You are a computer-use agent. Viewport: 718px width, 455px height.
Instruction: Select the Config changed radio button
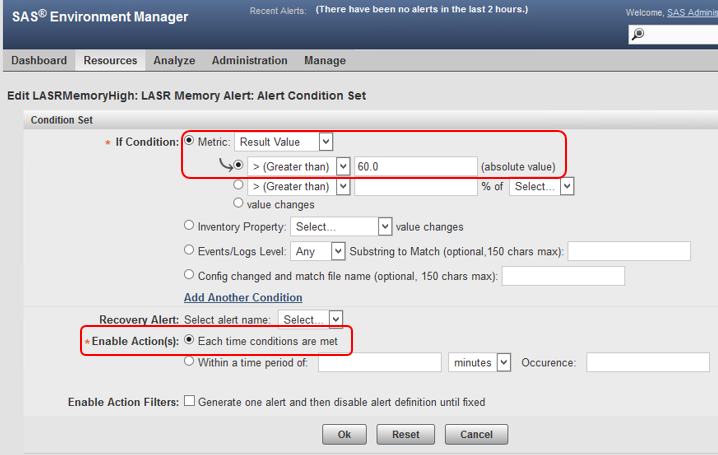click(x=189, y=275)
